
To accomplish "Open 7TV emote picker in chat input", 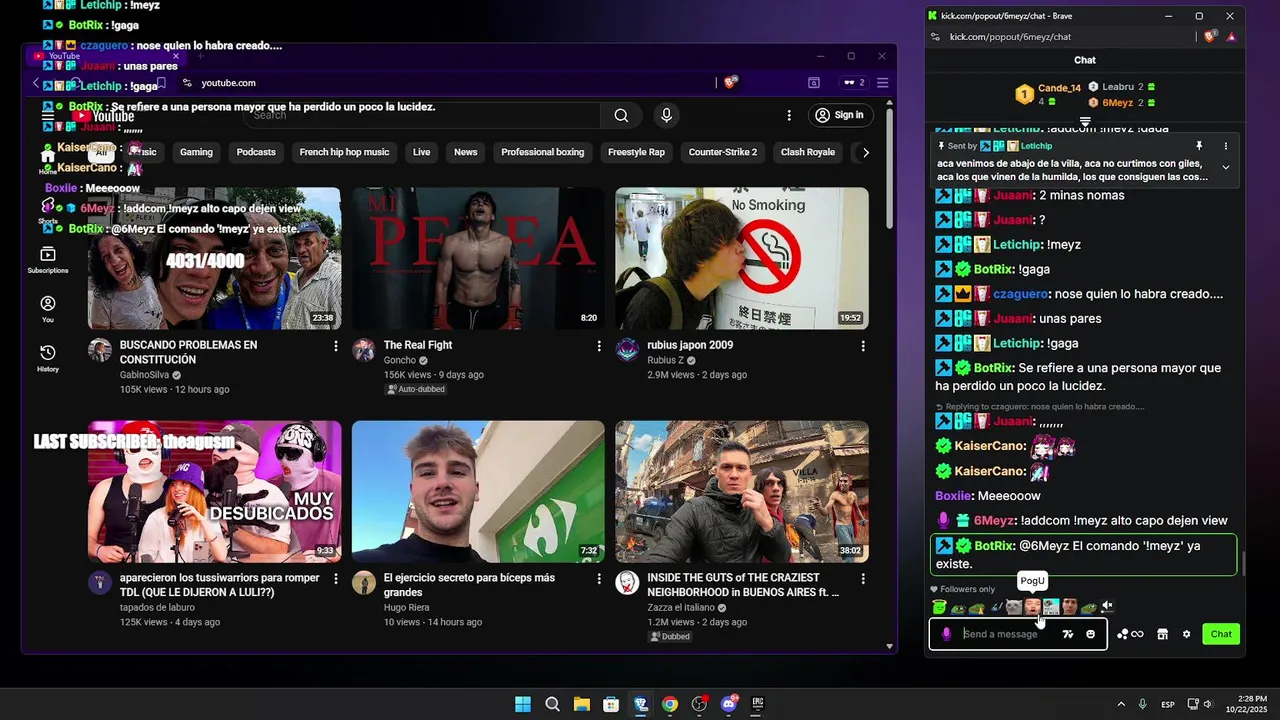I will pyautogui.click(x=1068, y=634).
